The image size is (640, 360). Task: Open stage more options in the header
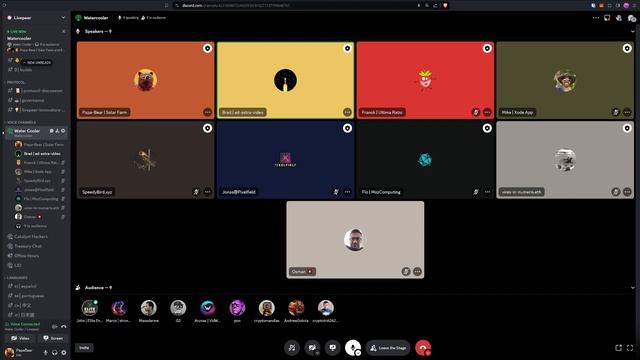[596, 18]
